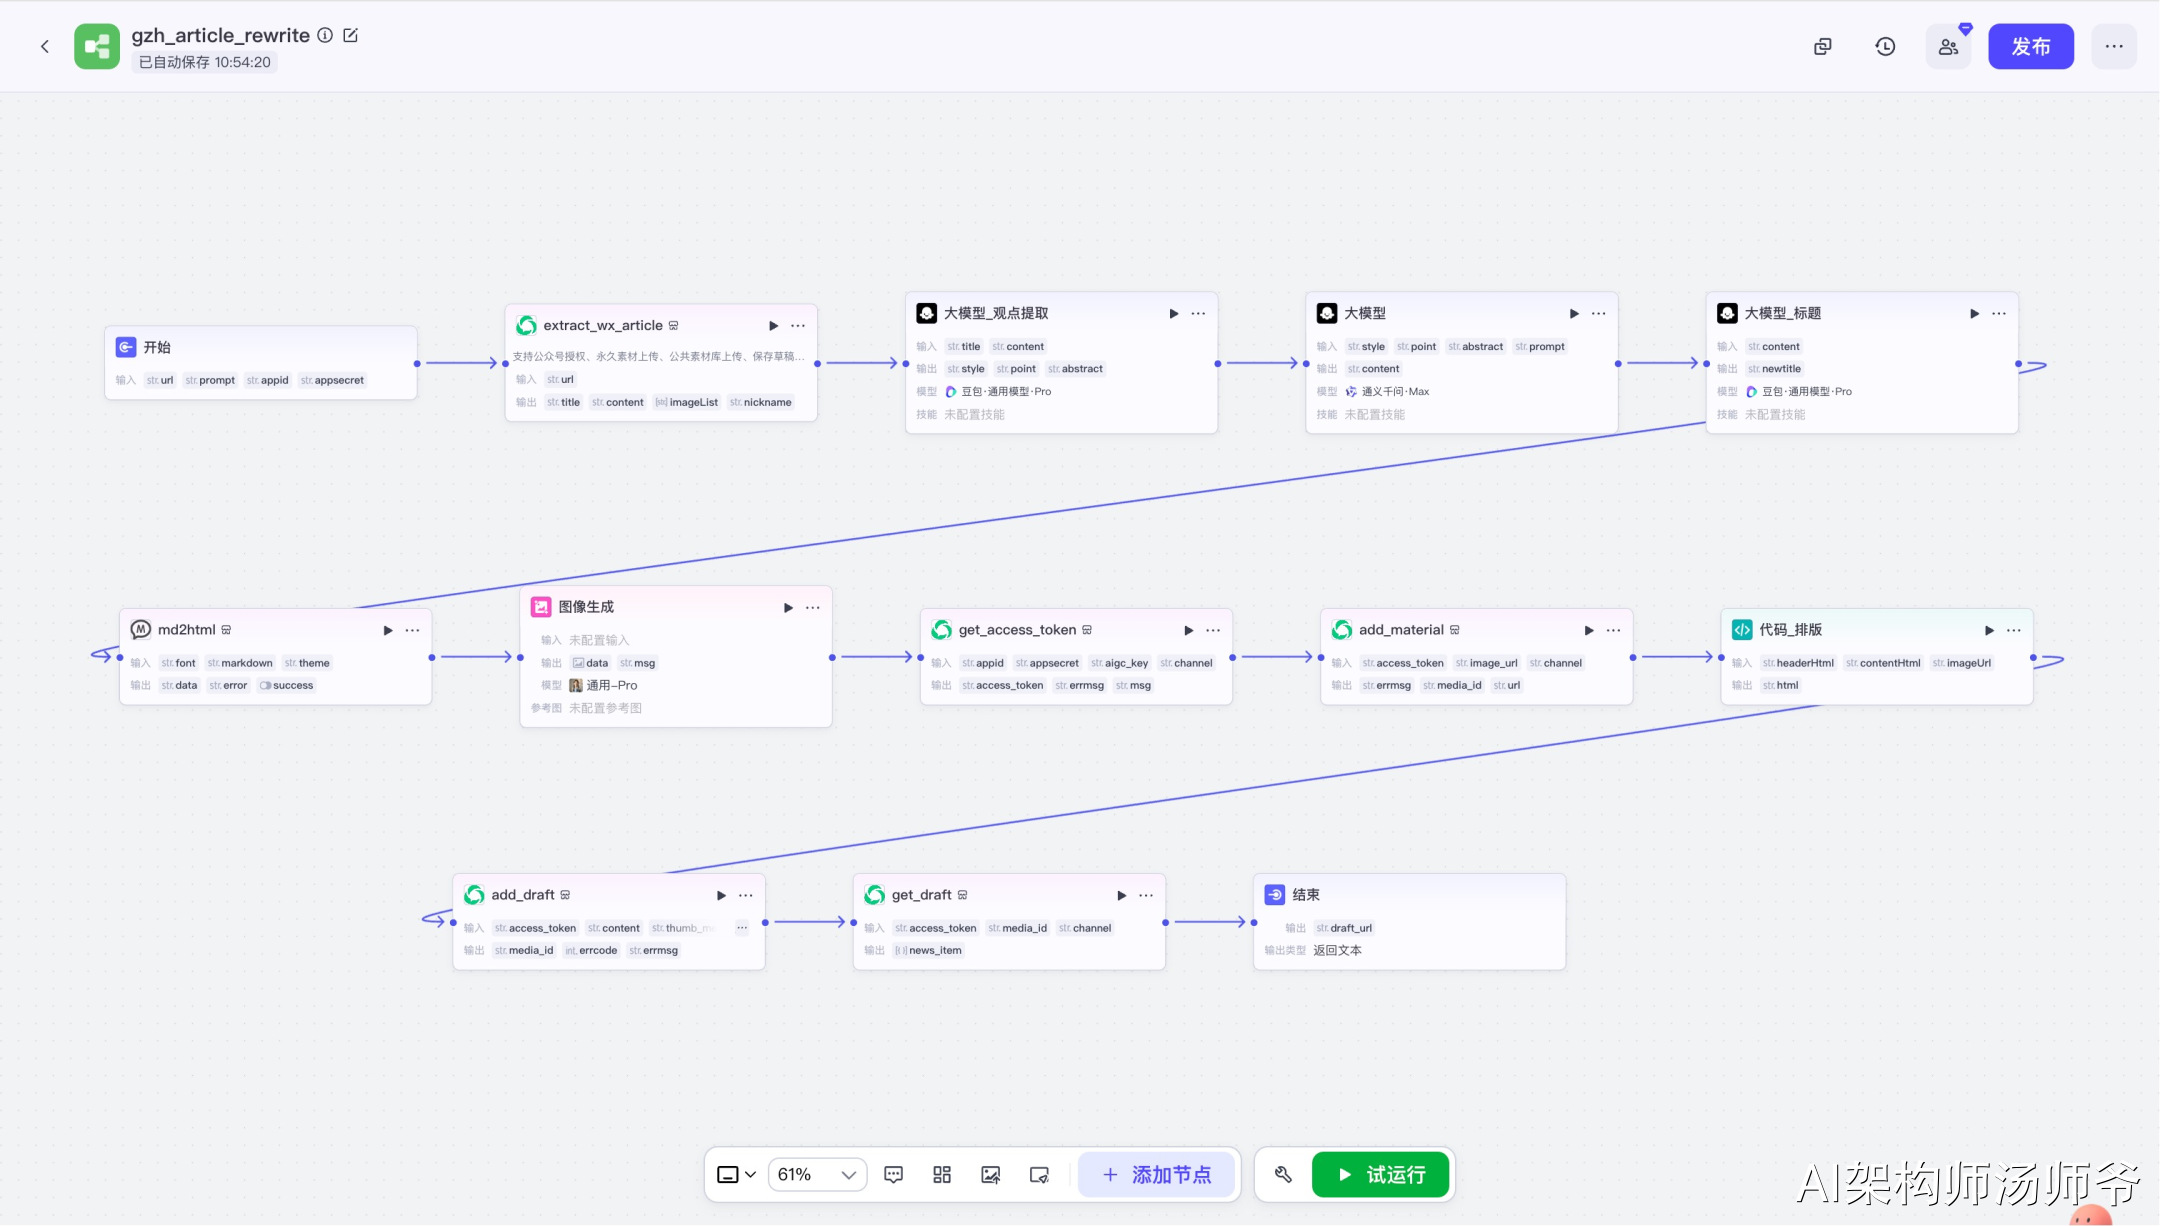This screenshot has width=2160, height=1226.
Task: Open the collaborators people icon
Action: (x=1948, y=46)
